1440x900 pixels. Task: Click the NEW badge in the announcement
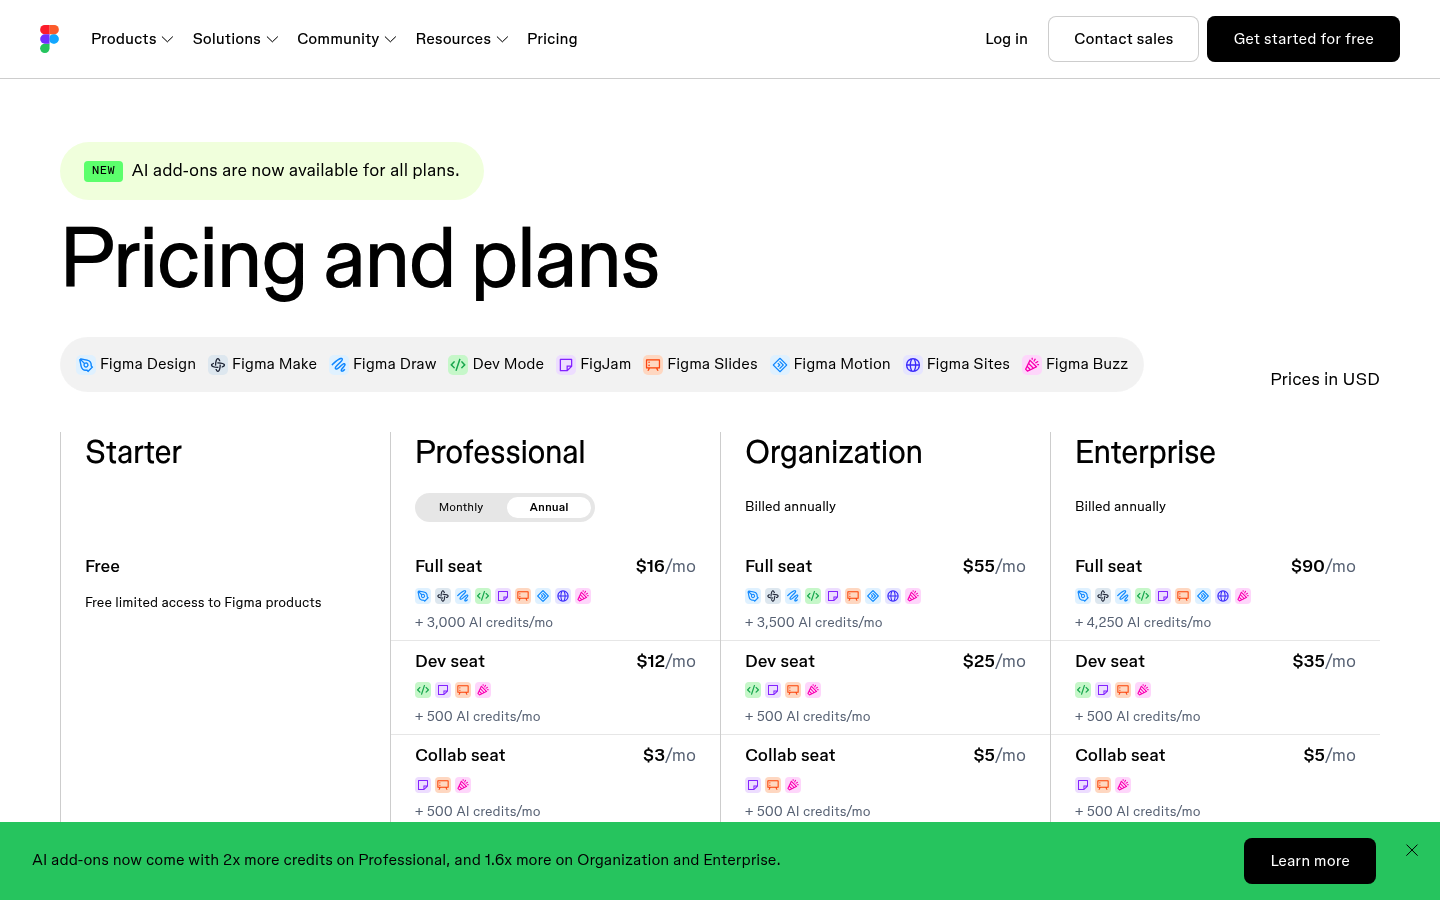tap(103, 171)
